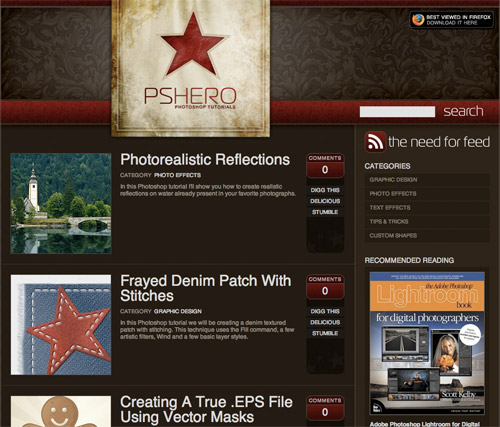Click the PSHERO red star logo
500x427 pixels.
pos(192,44)
